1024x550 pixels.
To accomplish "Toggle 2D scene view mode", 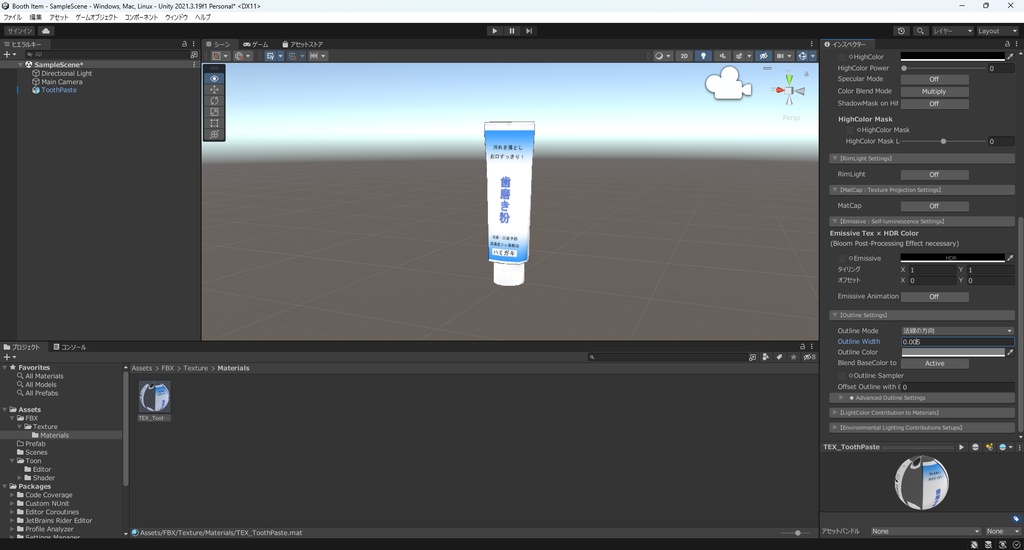I will [684, 56].
